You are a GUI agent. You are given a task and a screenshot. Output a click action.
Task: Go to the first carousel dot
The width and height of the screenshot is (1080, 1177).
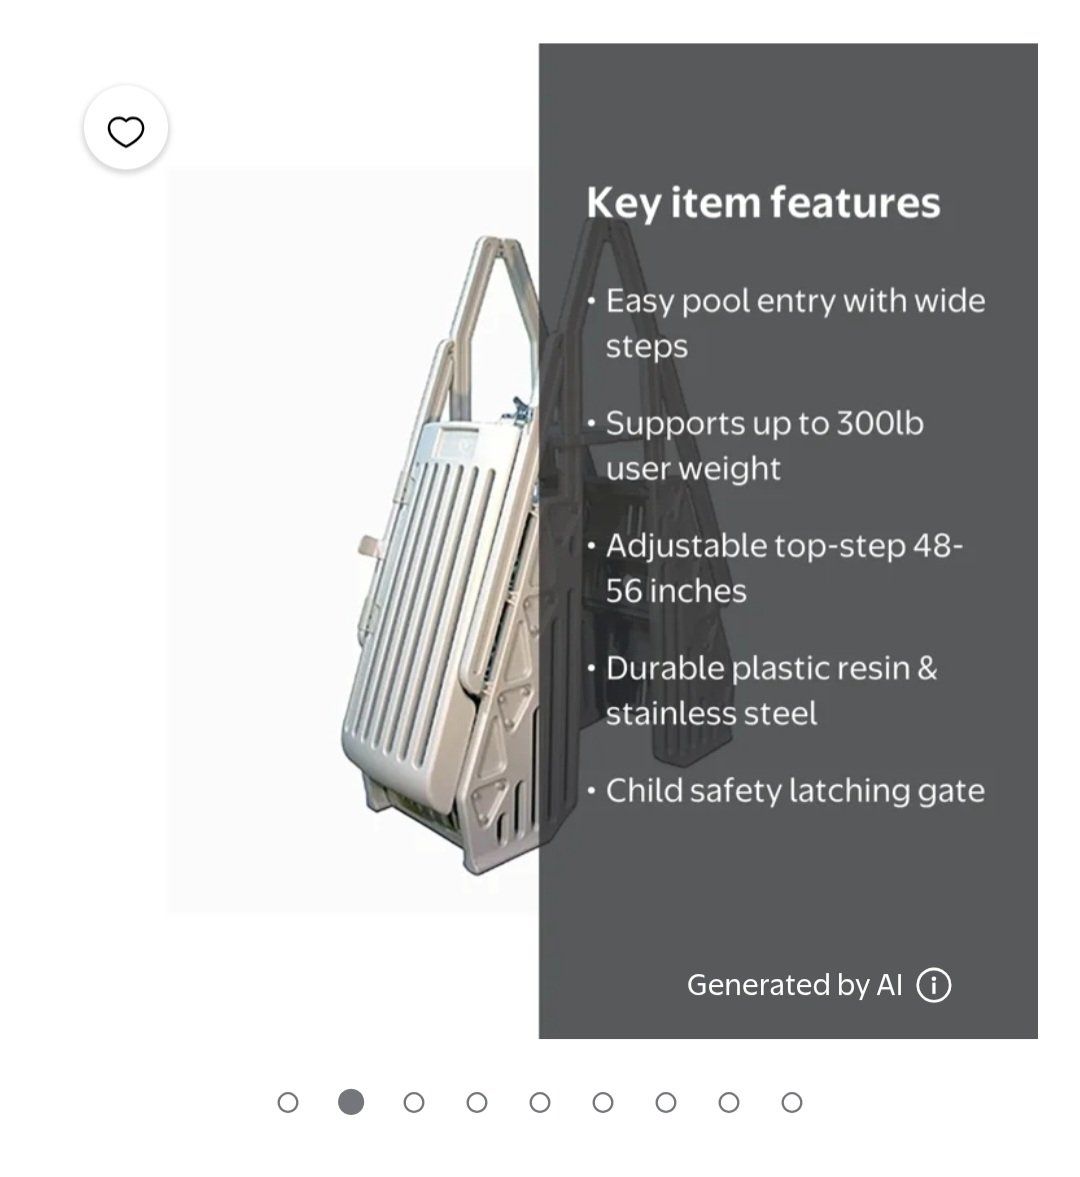[x=287, y=1102]
